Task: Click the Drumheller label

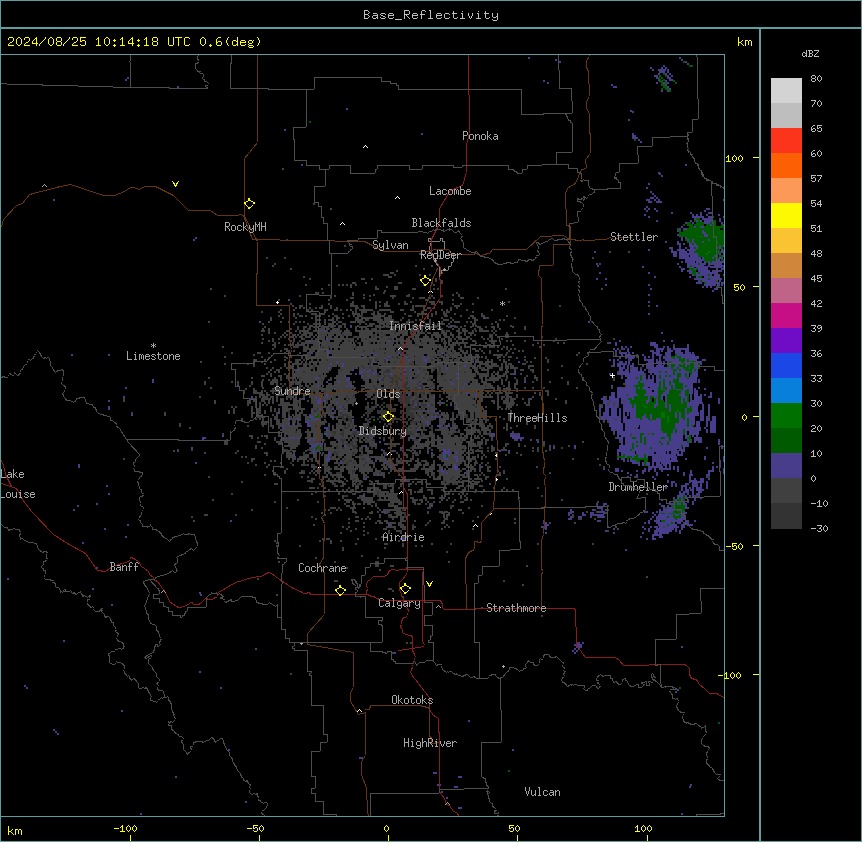Action: [x=638, y=487]
